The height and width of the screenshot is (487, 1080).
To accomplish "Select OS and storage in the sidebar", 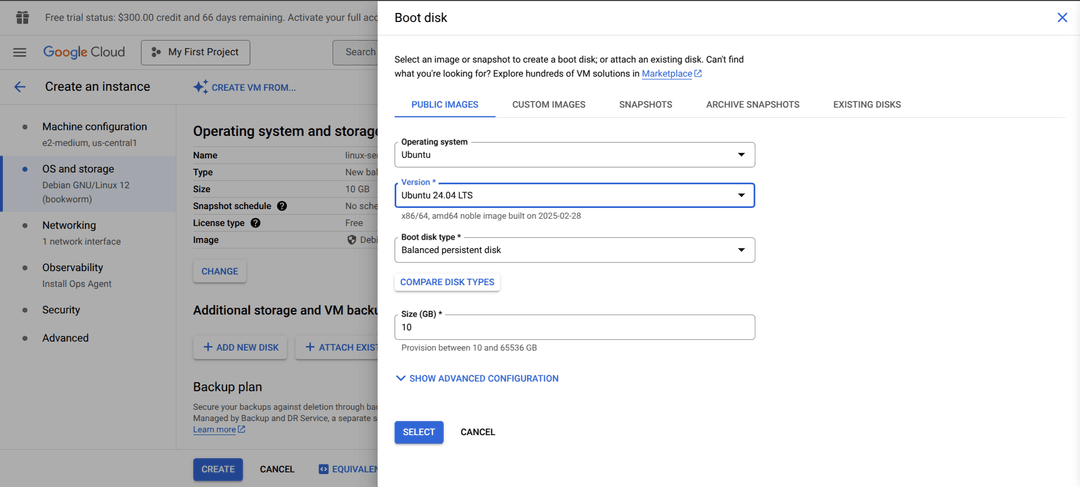I will tap(90, 183).
